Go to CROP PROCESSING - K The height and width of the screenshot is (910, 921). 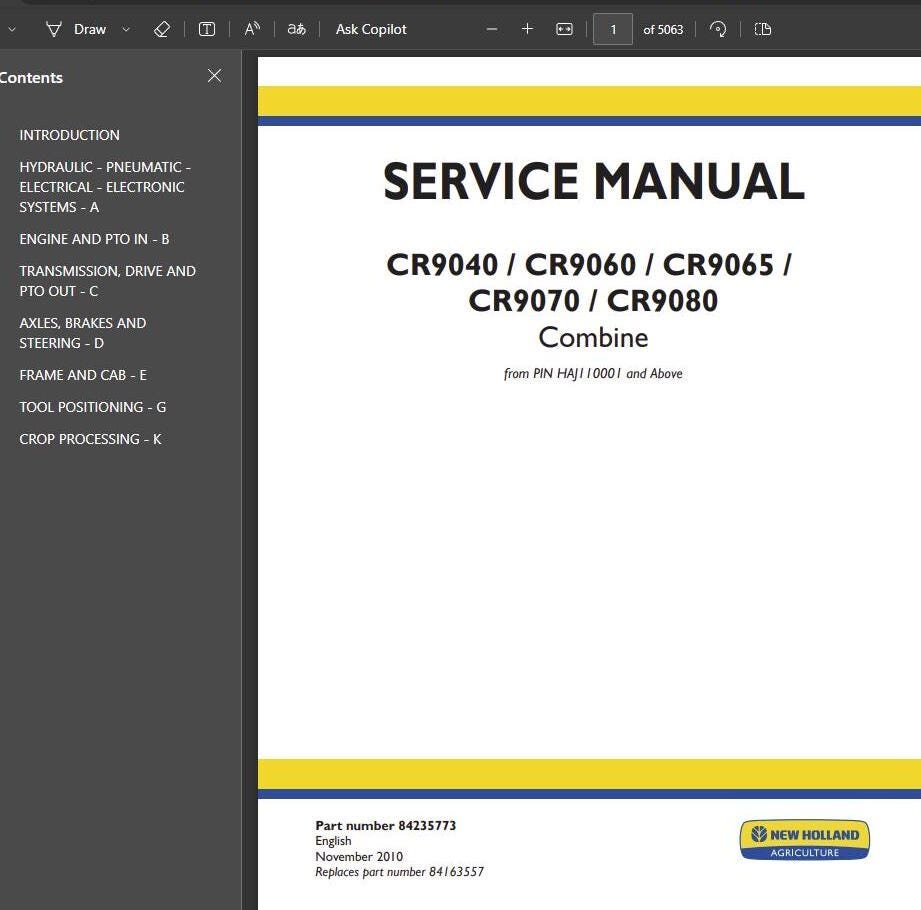pyautogui.click(x=90, y=439)
